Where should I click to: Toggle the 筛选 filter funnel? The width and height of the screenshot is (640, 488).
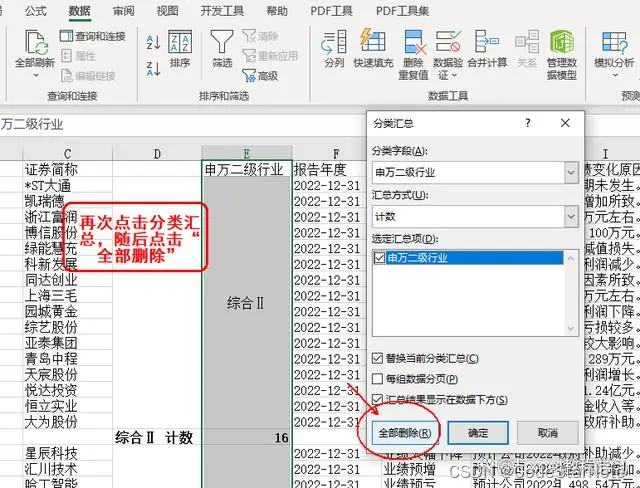point(222,48)
